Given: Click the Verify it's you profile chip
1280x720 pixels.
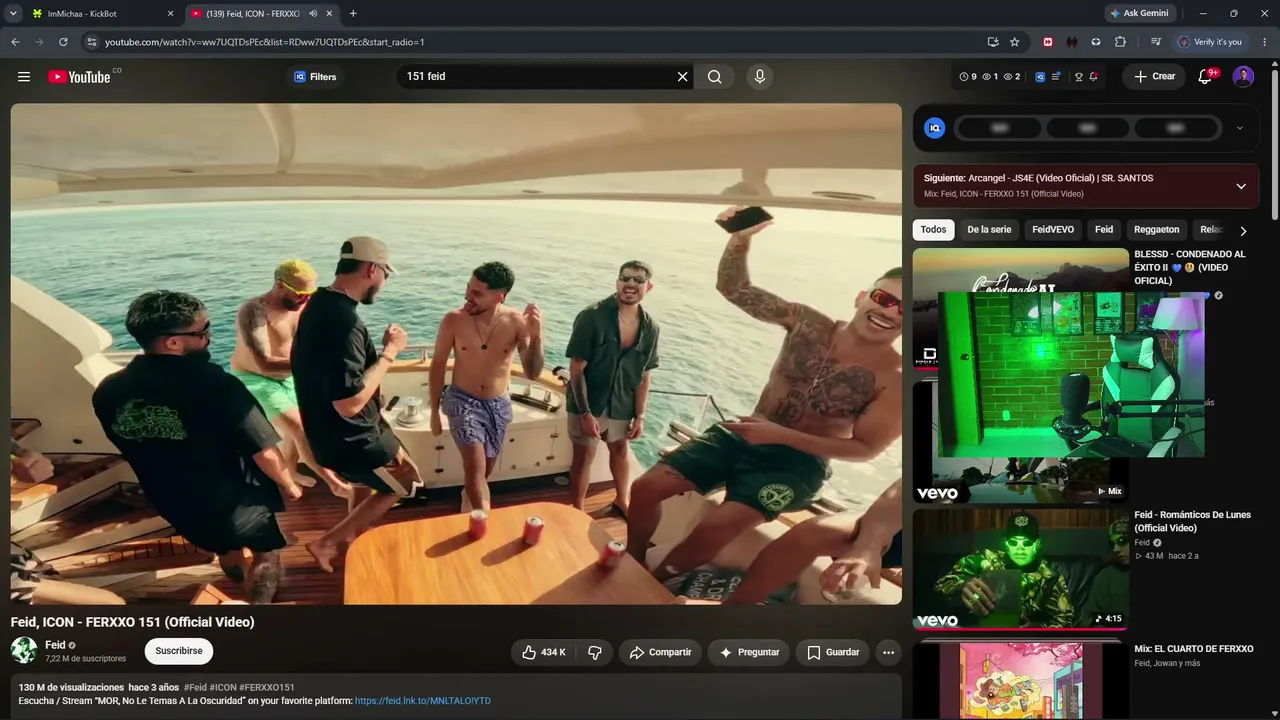Looking at the screenshot, I should coord(1210,42).
